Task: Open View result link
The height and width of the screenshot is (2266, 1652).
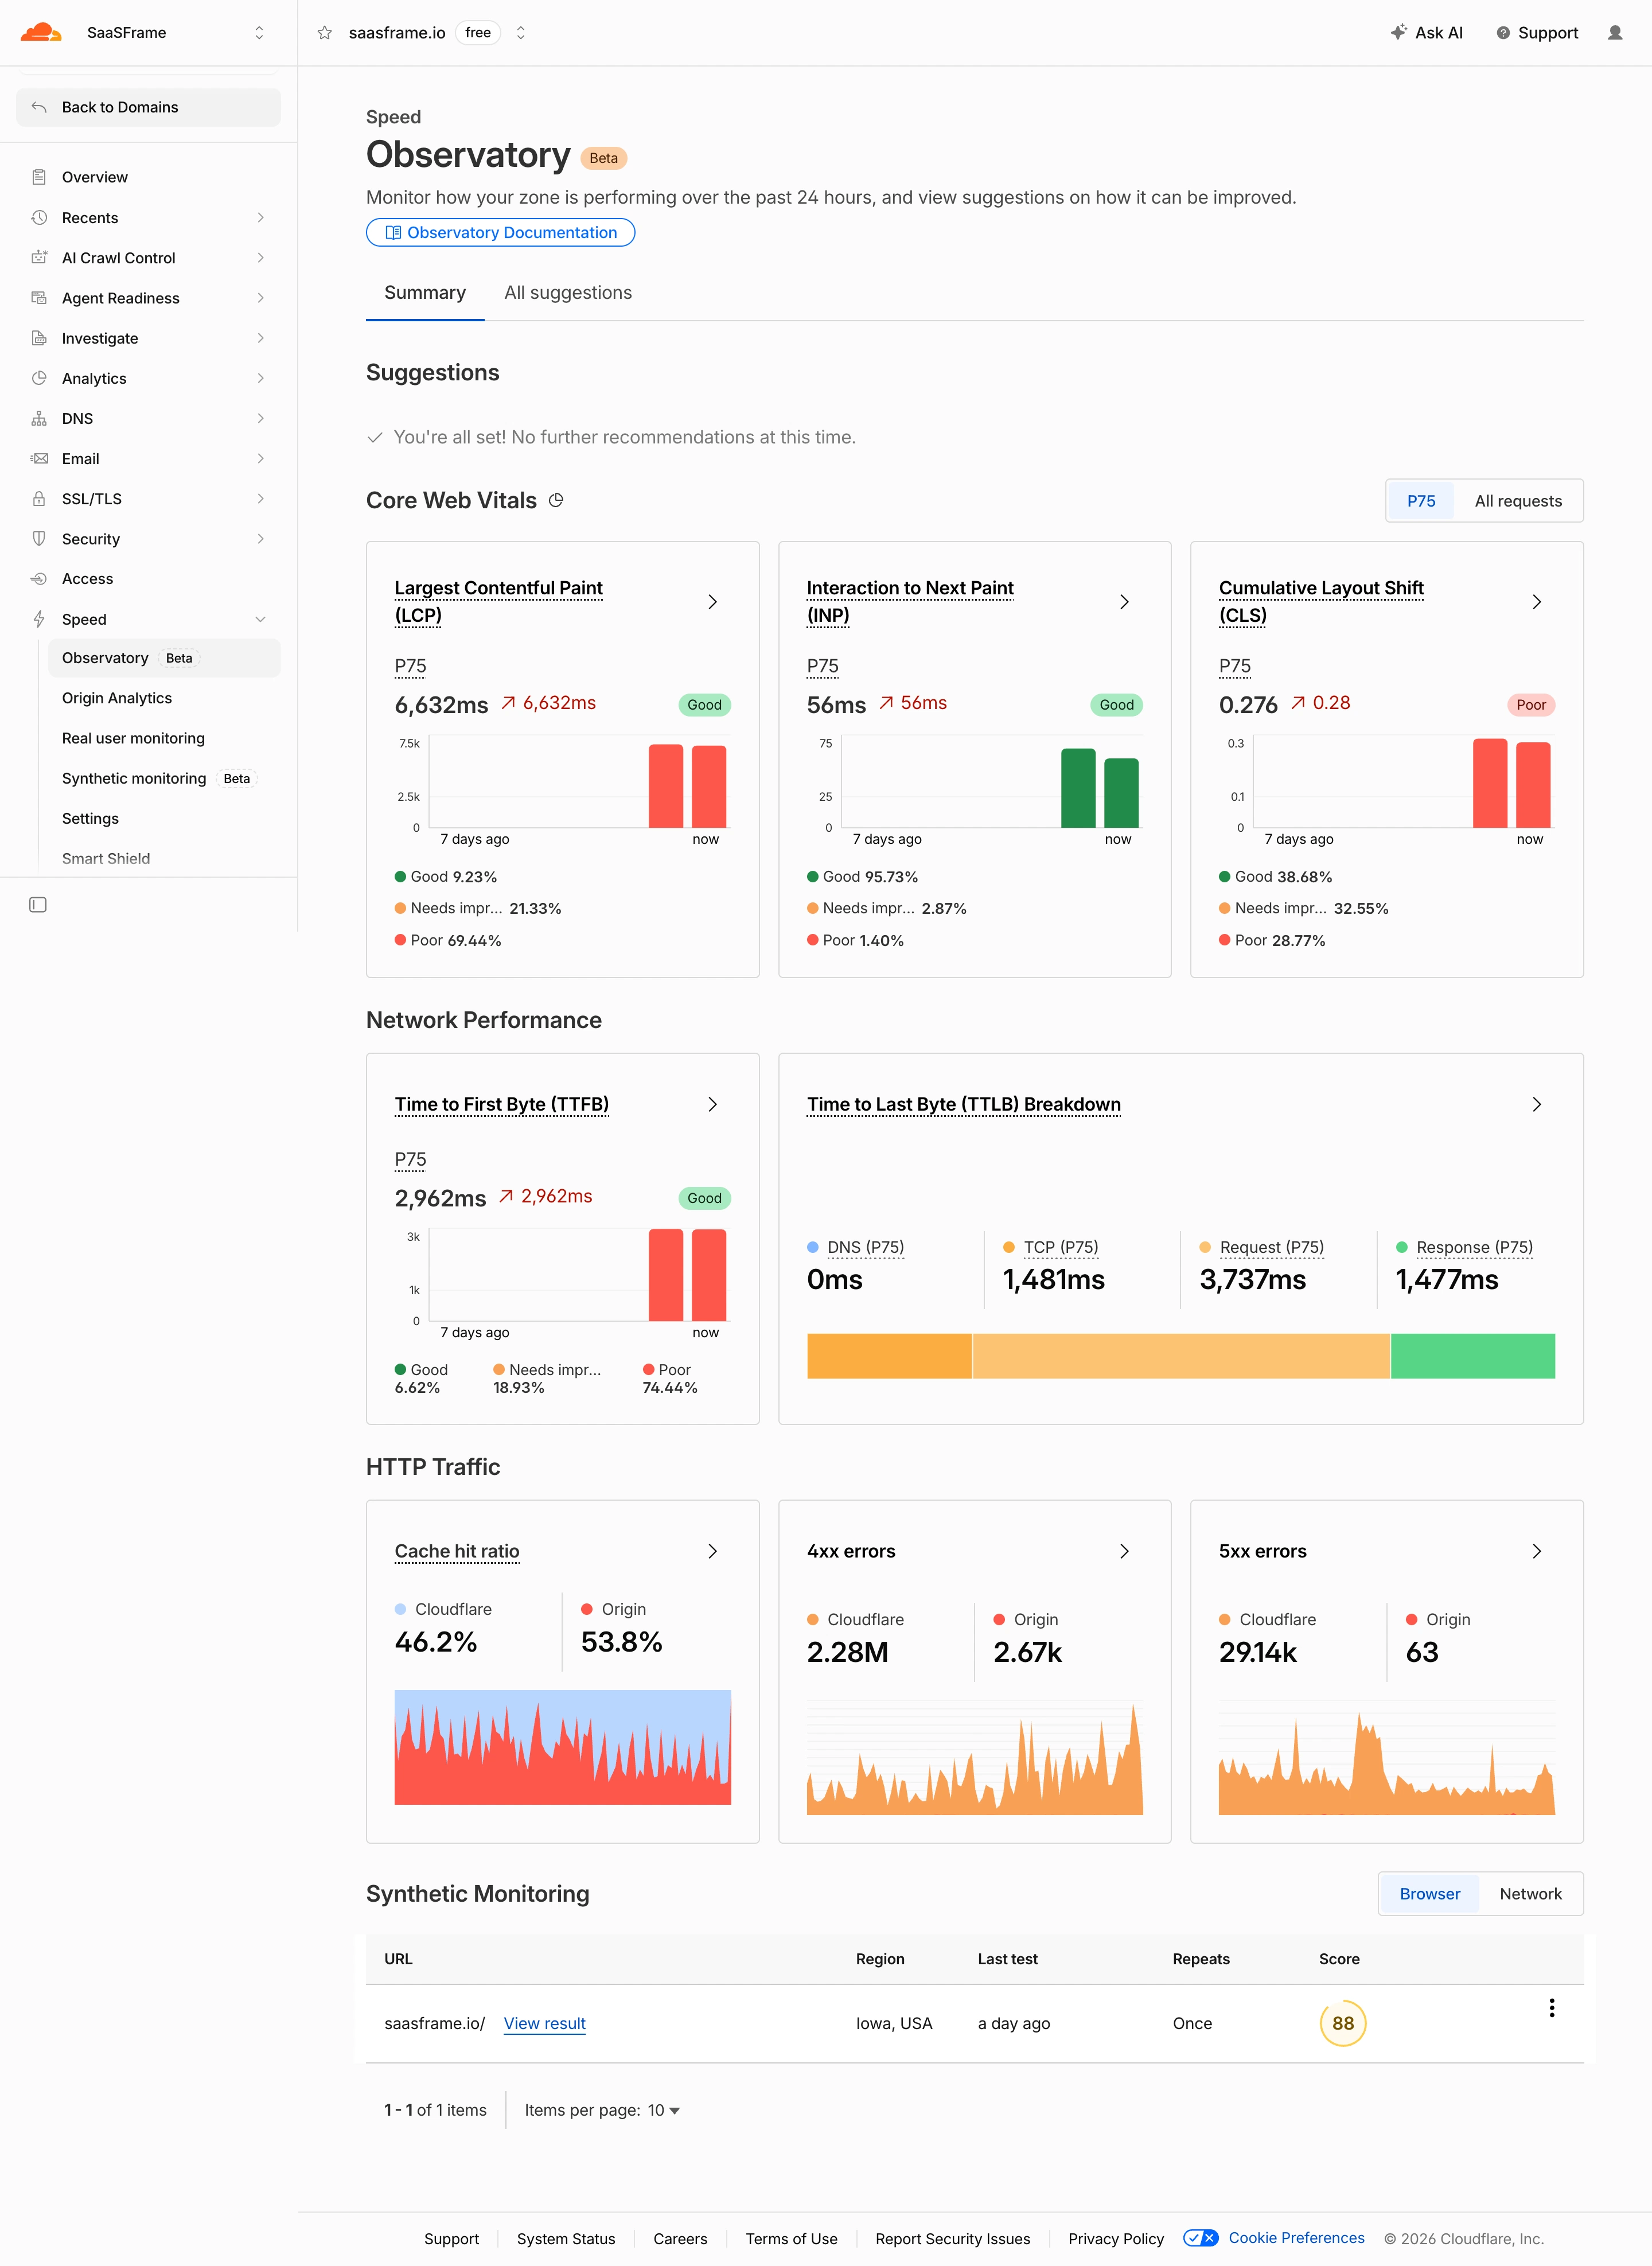Action: tap(544, 2023)
